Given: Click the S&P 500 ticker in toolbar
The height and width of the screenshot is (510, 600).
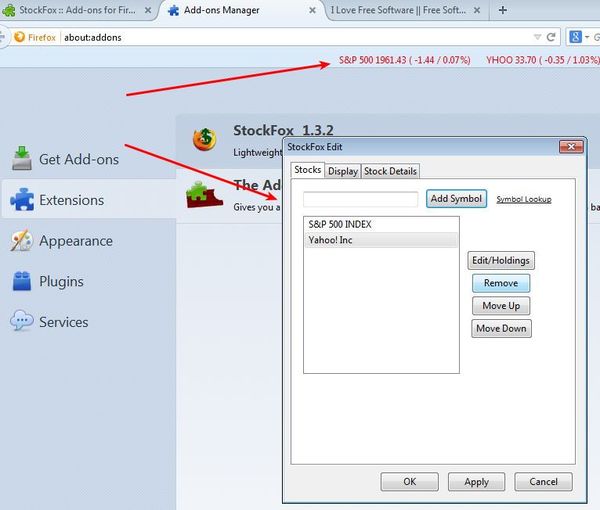Looking at the screenshot, I should pyautogui.click(x=404, y=60).
